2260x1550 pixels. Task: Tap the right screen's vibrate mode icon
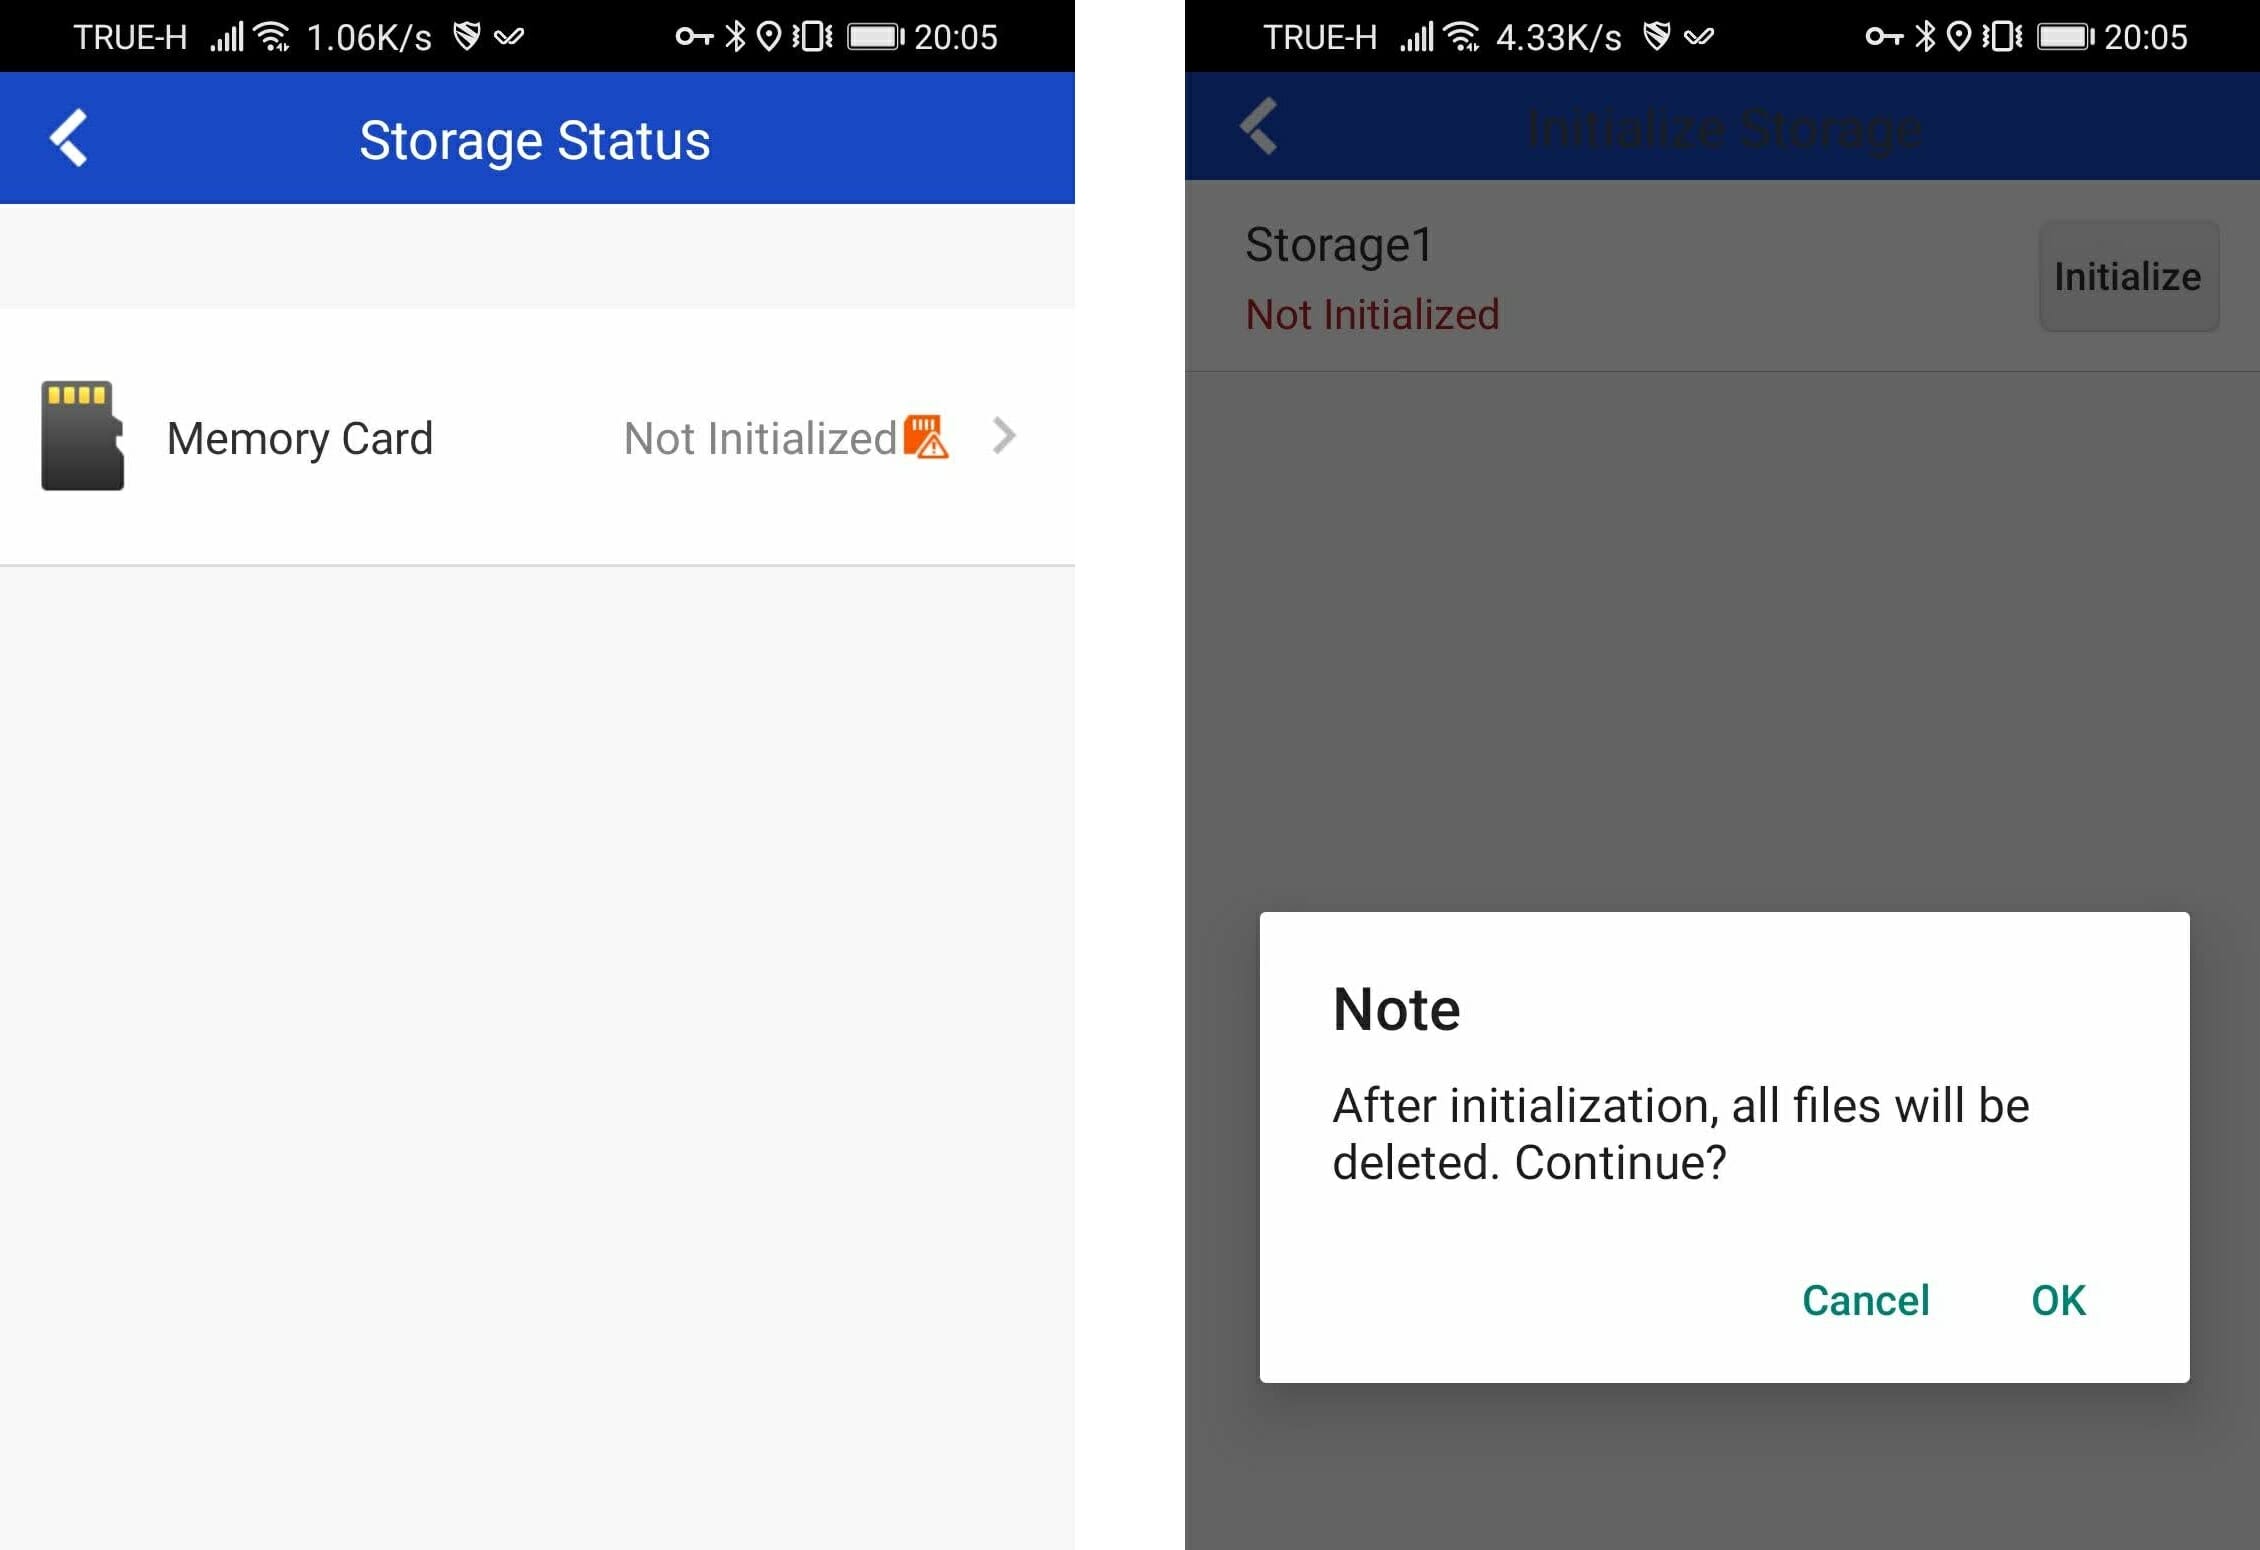pyautogui.click(x=2003, y=37)
